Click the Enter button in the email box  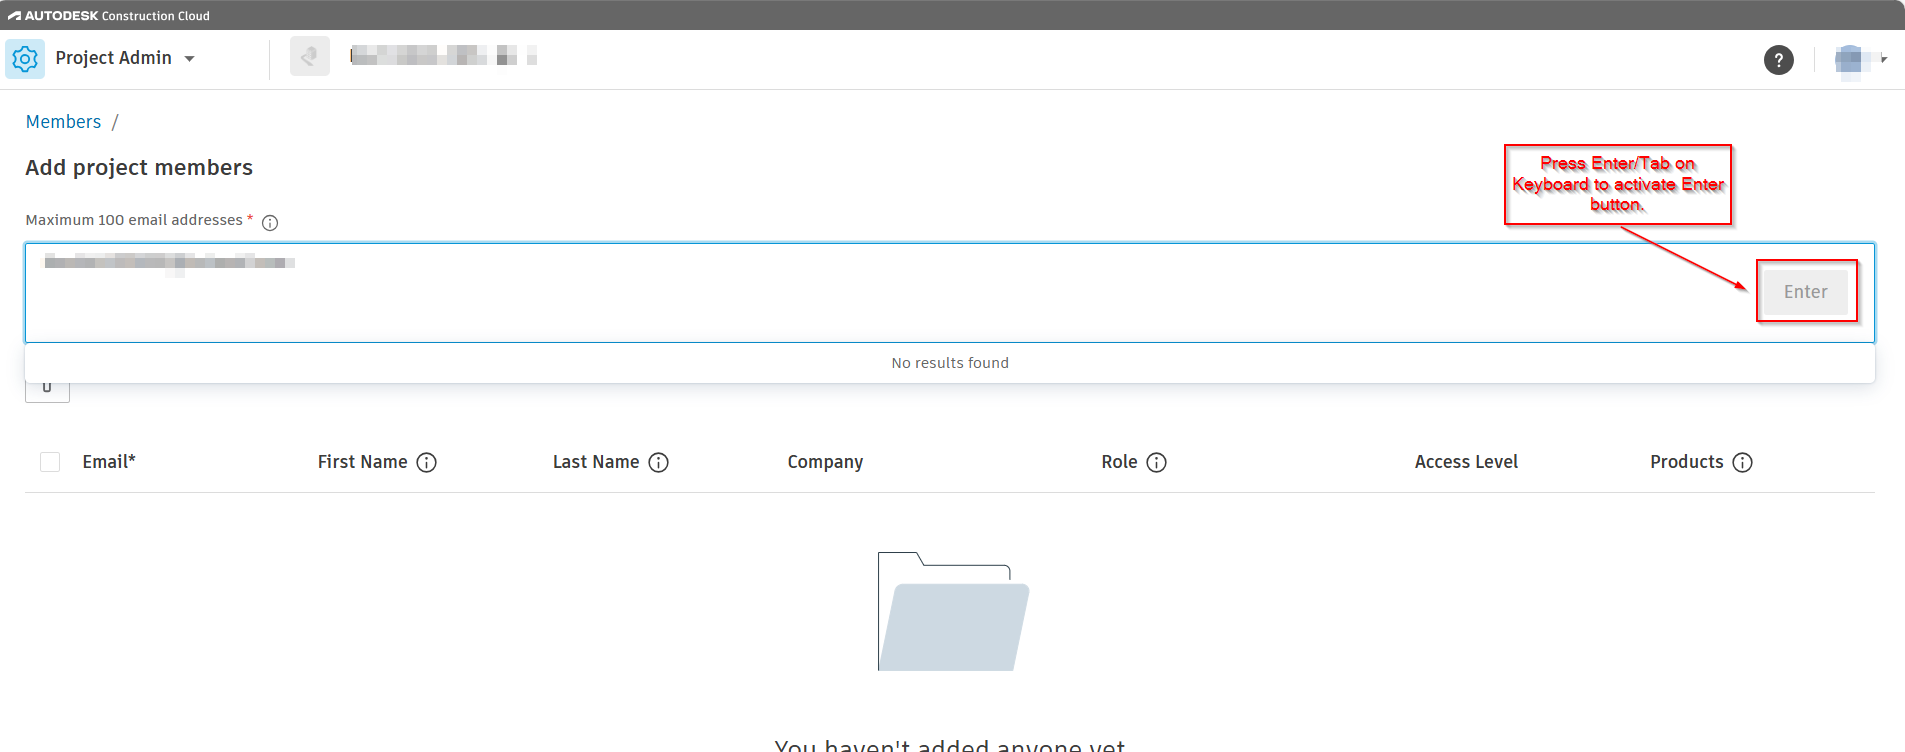pyautogui.click(x=1805, y=292)
